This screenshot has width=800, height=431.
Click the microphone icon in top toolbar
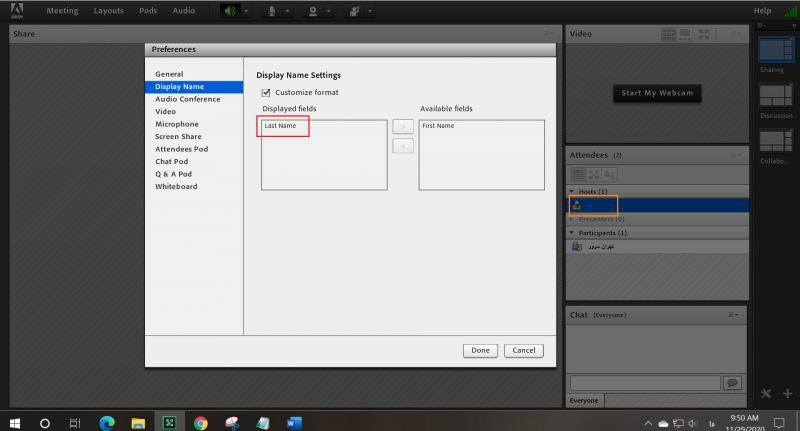270,11
